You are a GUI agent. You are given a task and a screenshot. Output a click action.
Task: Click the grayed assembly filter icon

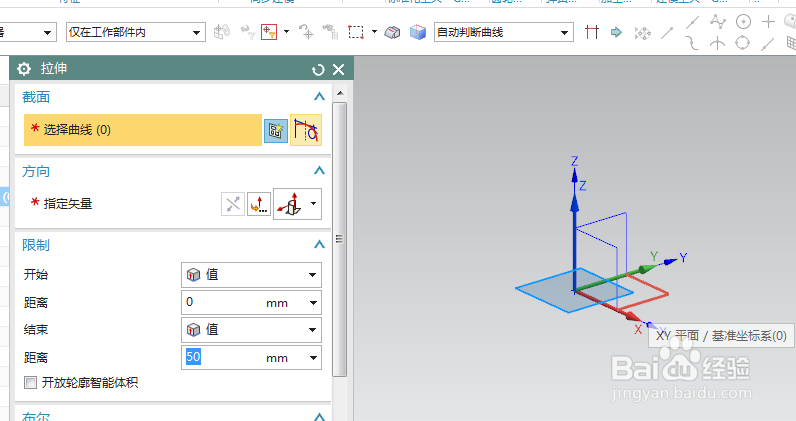point(222,32)
